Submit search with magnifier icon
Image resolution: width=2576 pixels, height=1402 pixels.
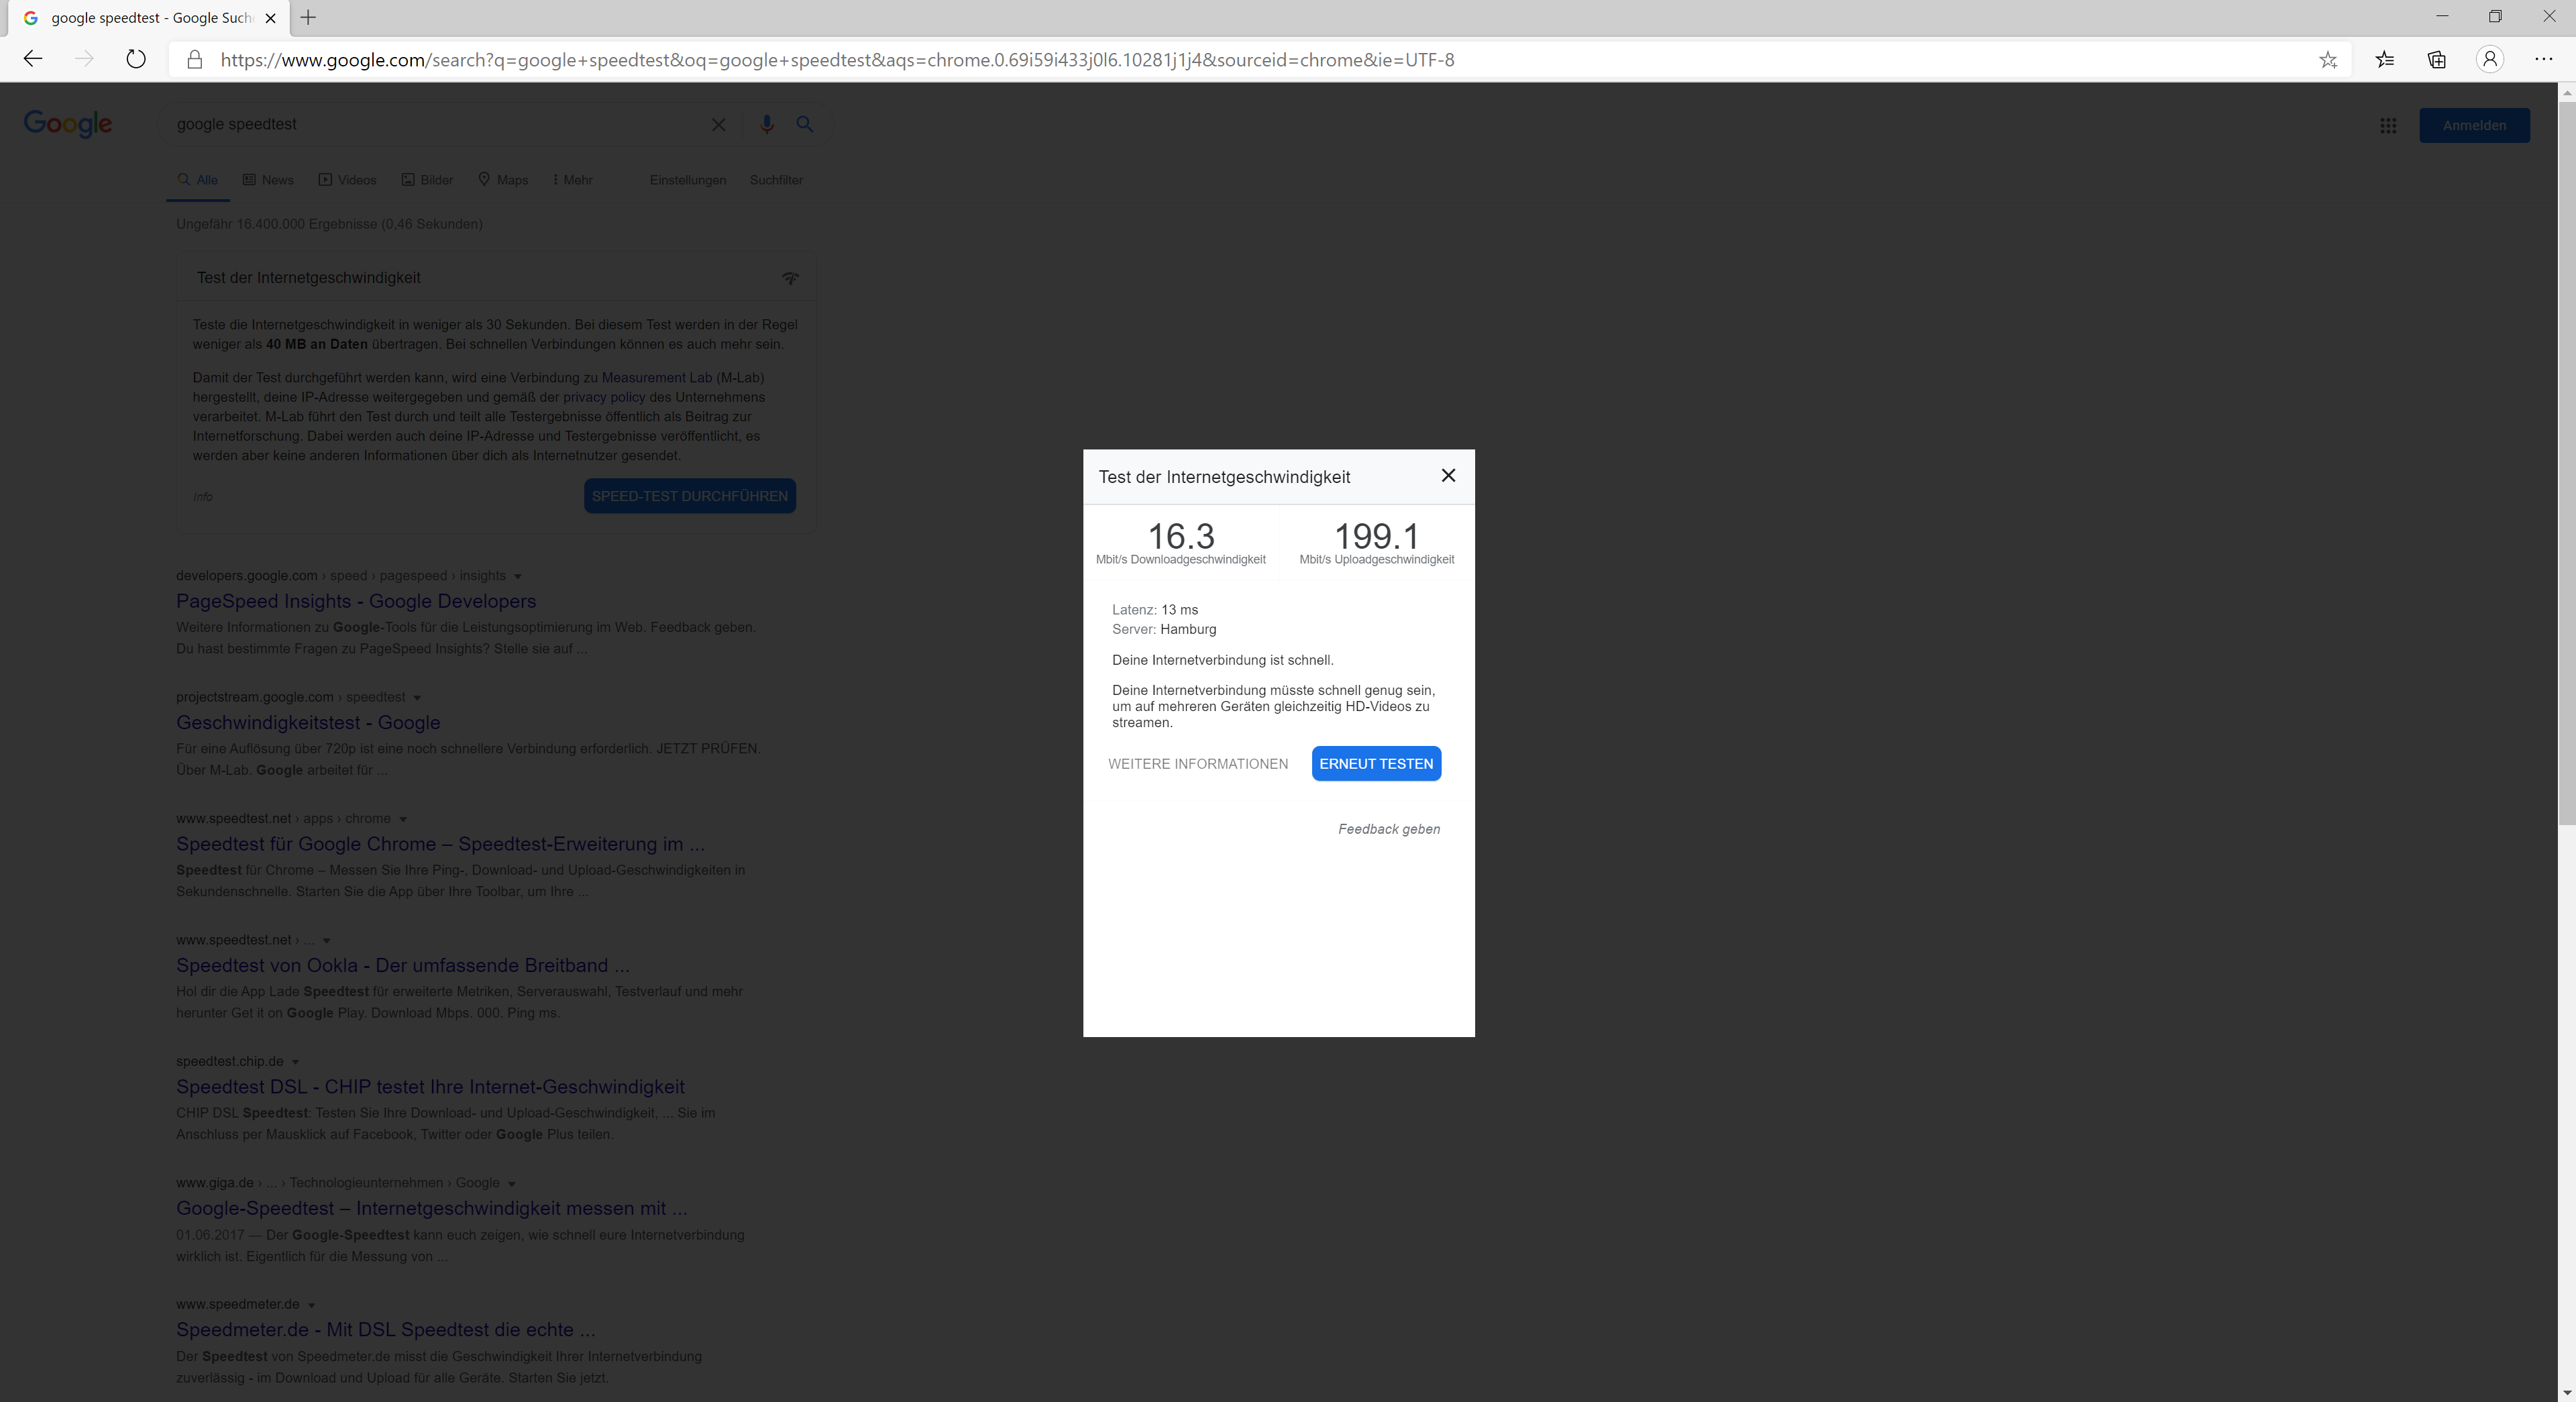pos(804,124)
